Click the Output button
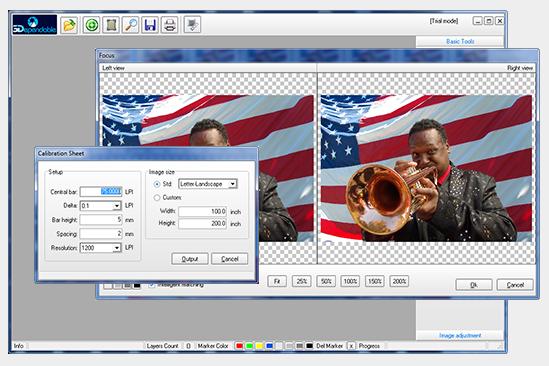This screenshot has width=549, height=366. (190, 259)
